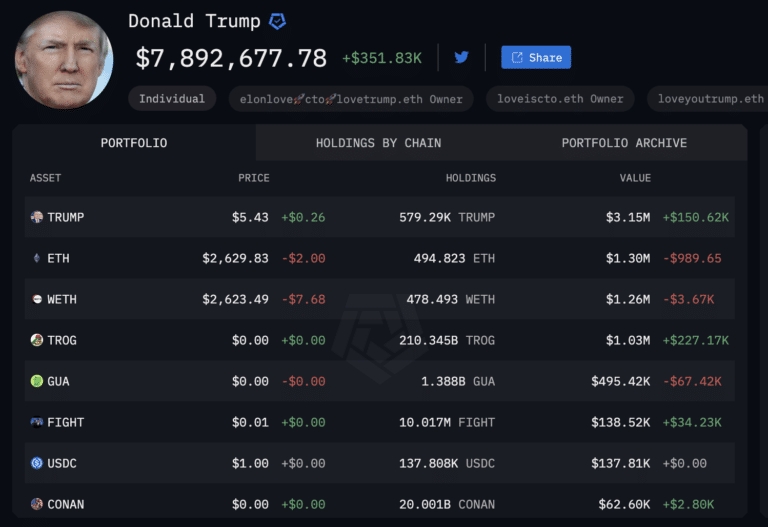Click the VALUE column header

pos(635,178)
